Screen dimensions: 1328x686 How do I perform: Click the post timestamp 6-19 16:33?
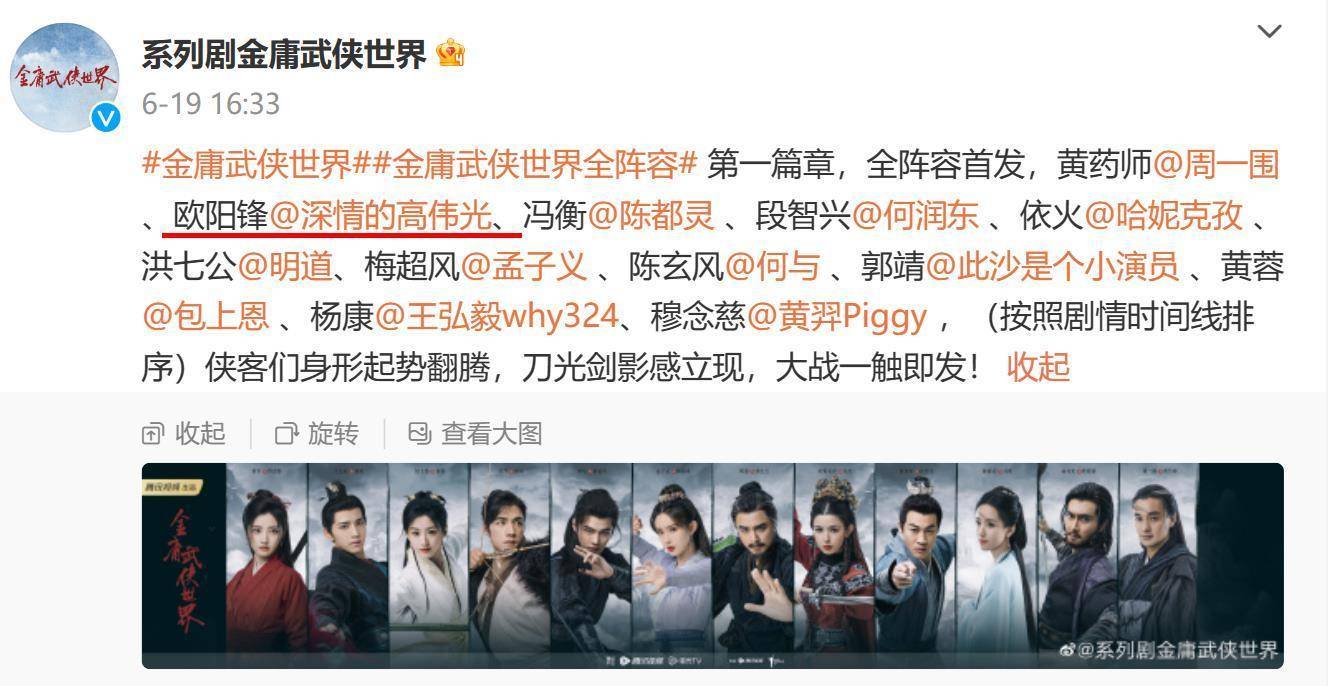[211, 104]
